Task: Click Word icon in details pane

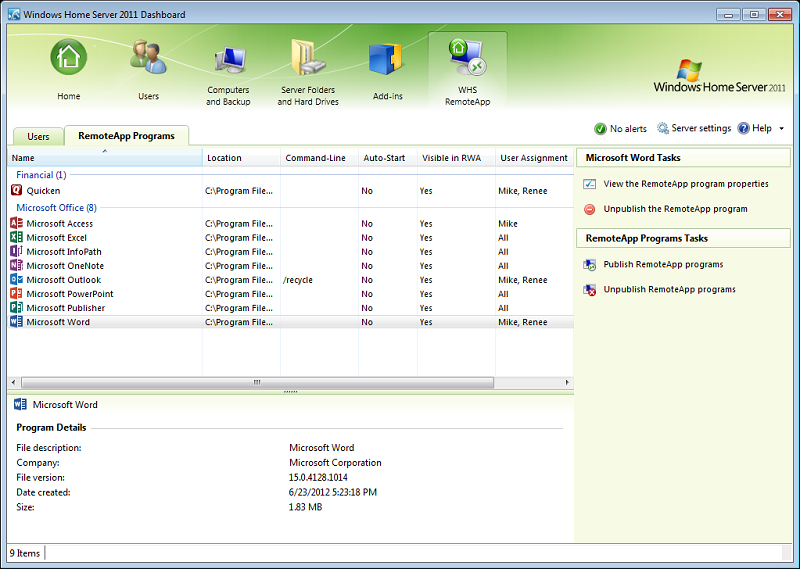Action: click(x=20, y=404)
